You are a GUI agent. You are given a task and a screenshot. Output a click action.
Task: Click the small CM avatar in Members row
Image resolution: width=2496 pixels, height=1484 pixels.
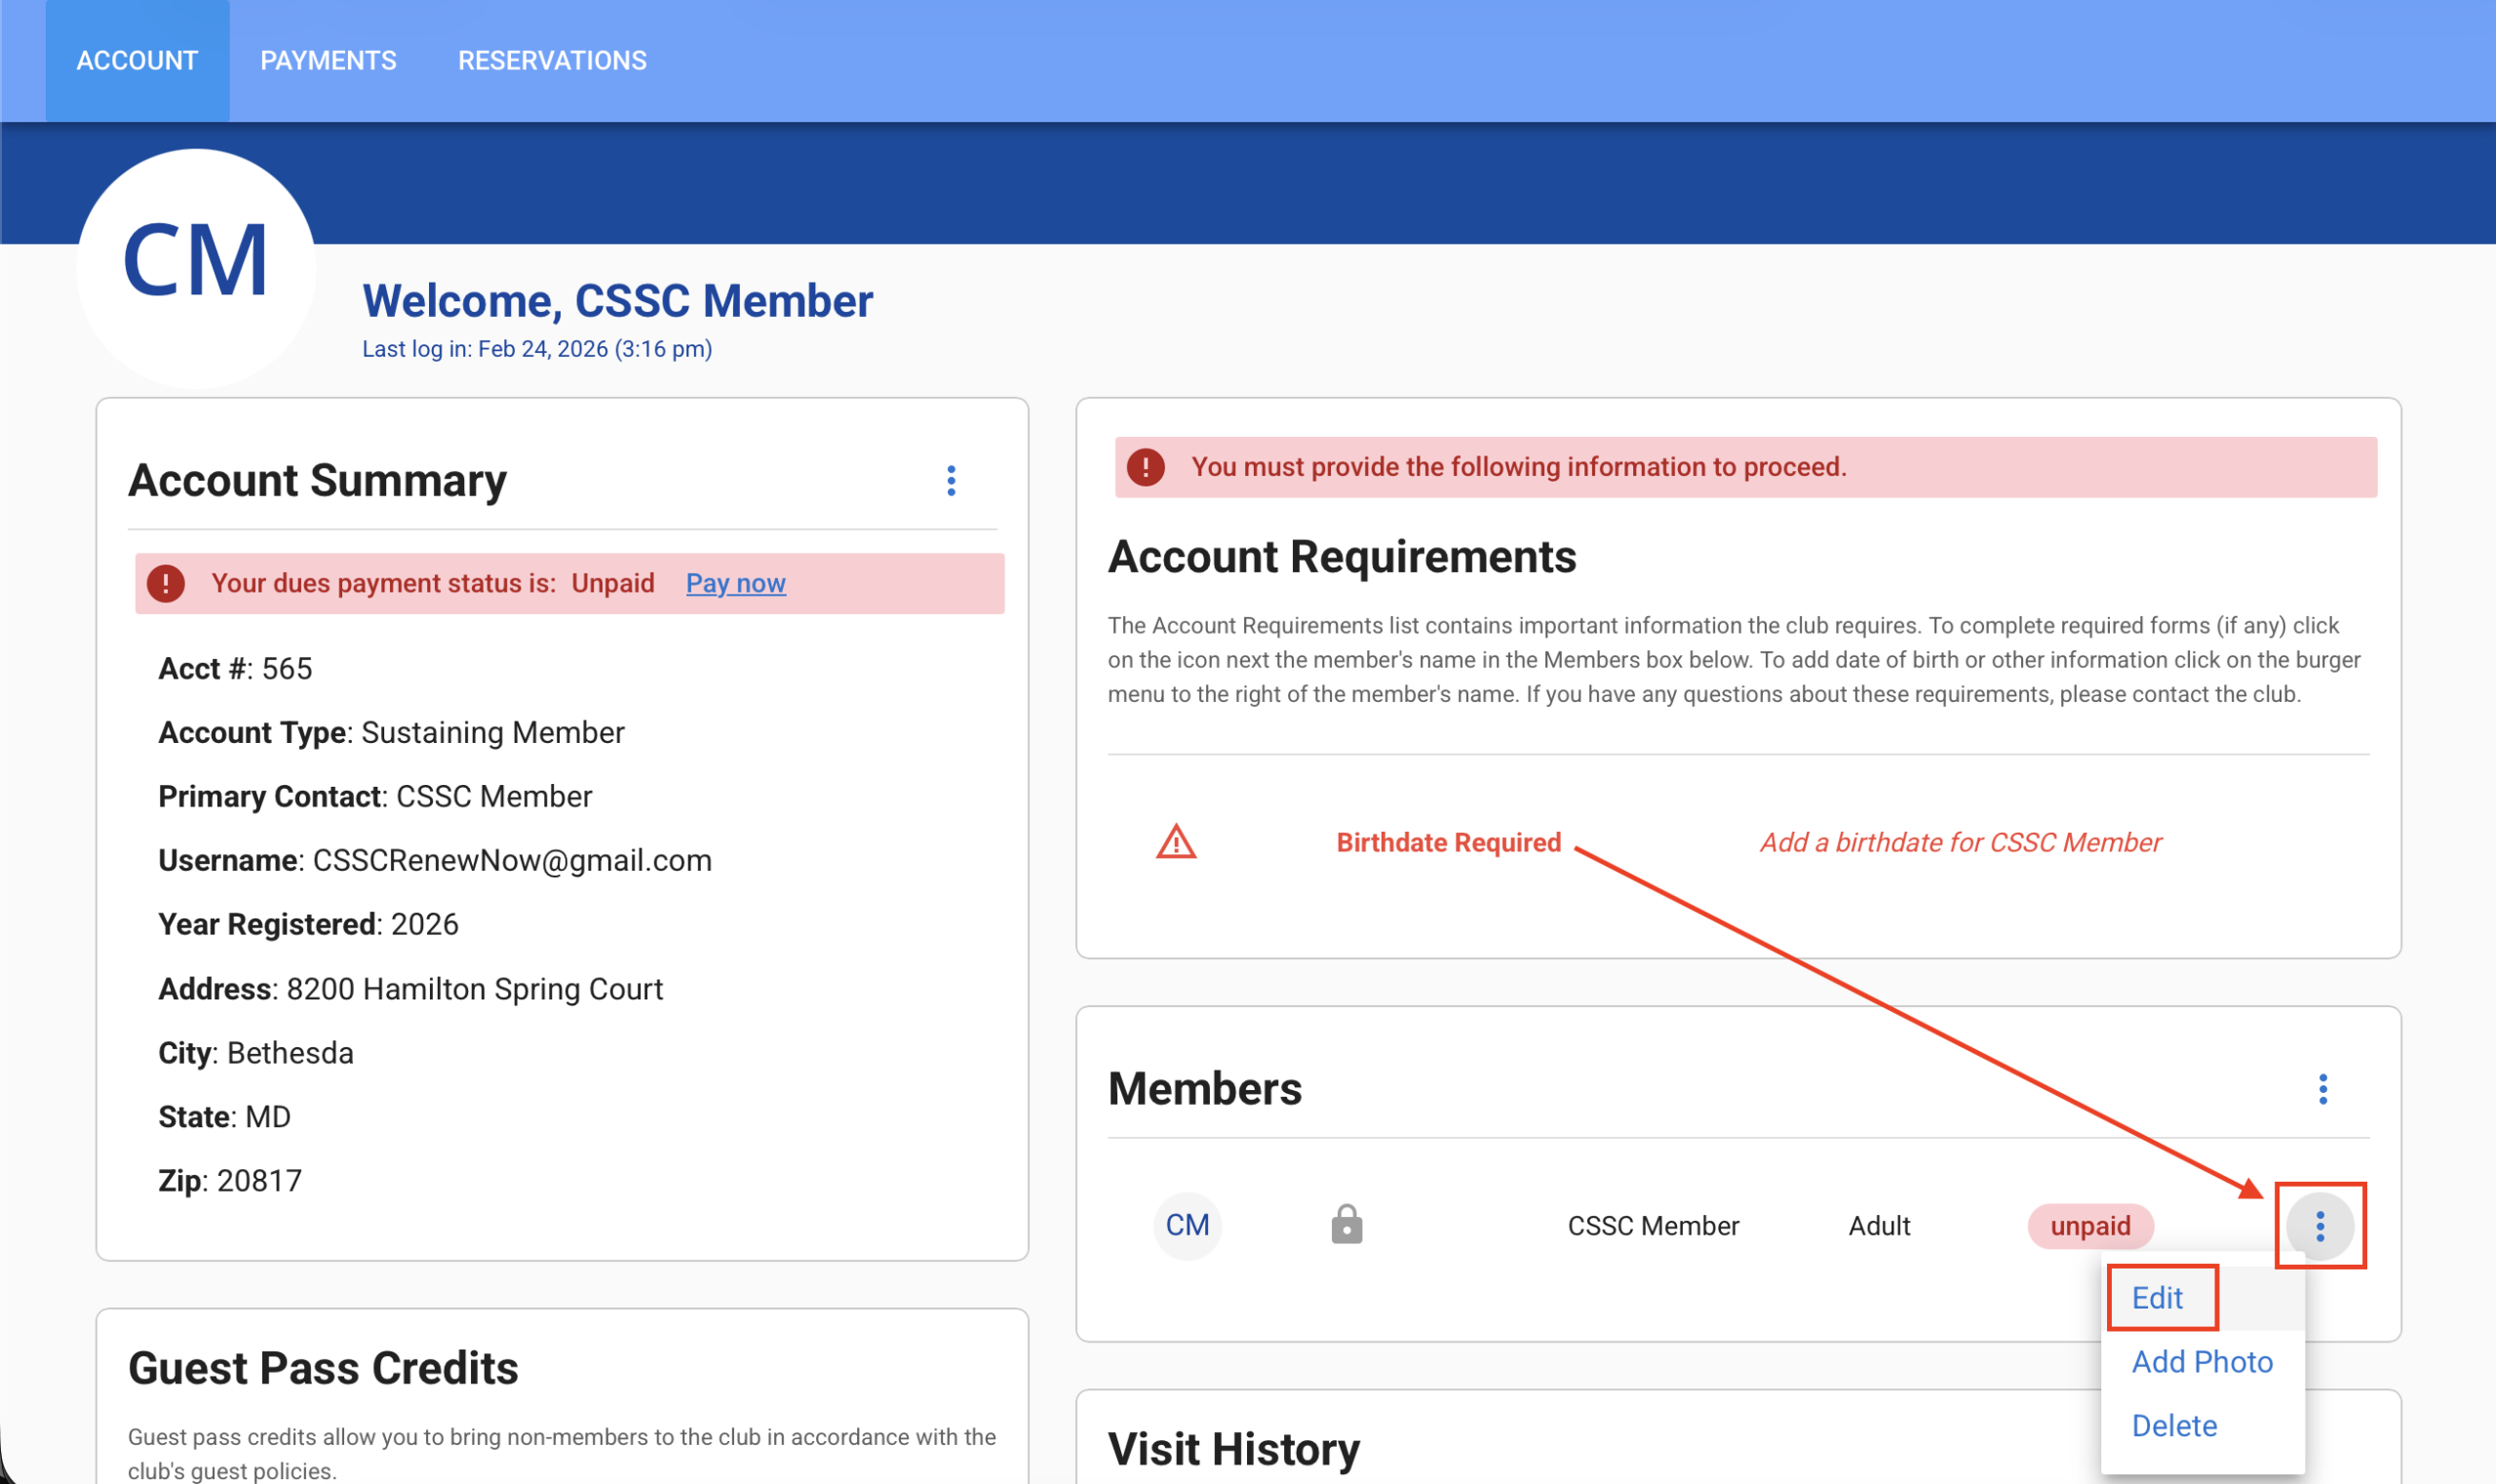tap(1187, 1226)
